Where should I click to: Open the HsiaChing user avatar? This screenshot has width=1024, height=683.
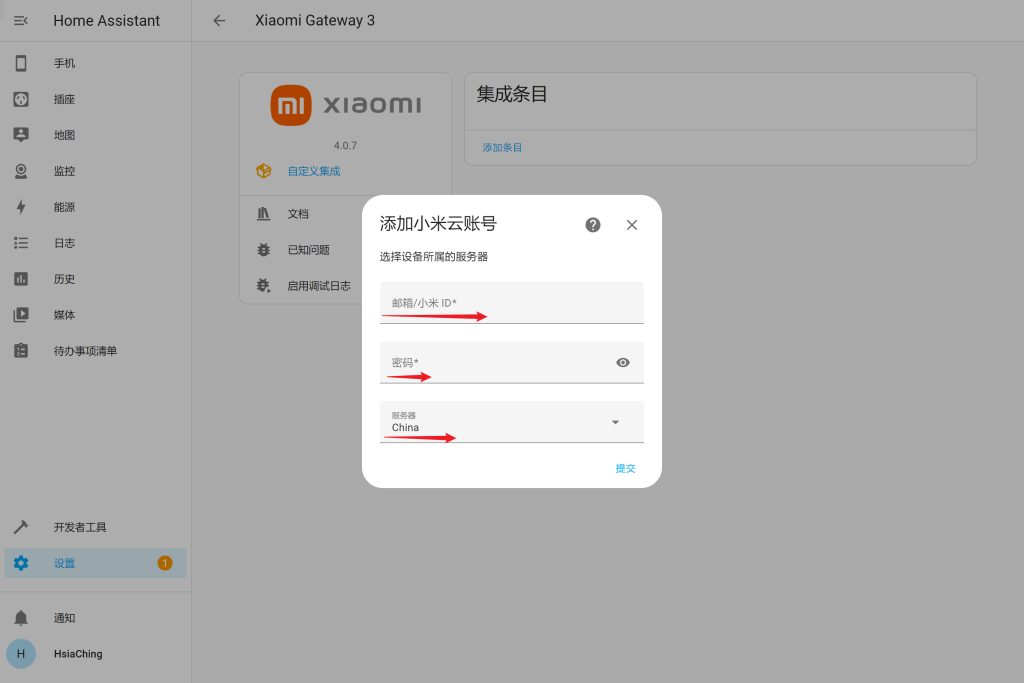[21, 654]
